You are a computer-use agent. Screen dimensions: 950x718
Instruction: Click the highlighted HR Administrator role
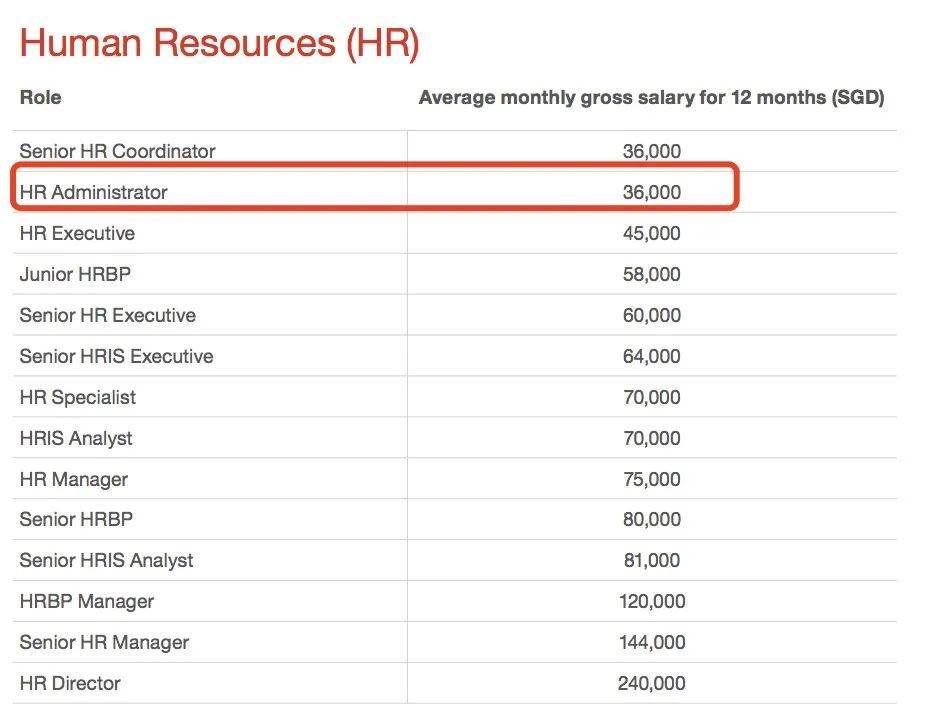point(93,192)
